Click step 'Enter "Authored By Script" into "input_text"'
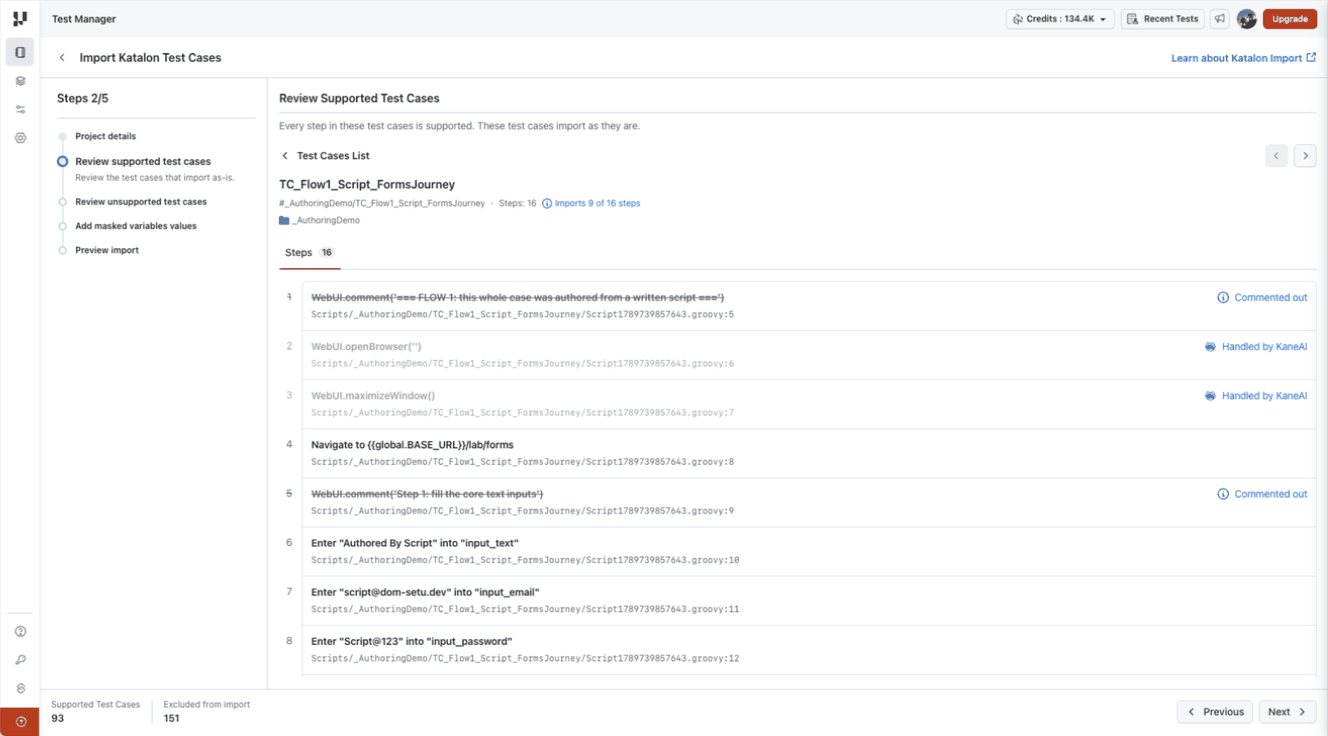Image resolution: width=1328 pixels, height=736 pixels. click(415, 543)
